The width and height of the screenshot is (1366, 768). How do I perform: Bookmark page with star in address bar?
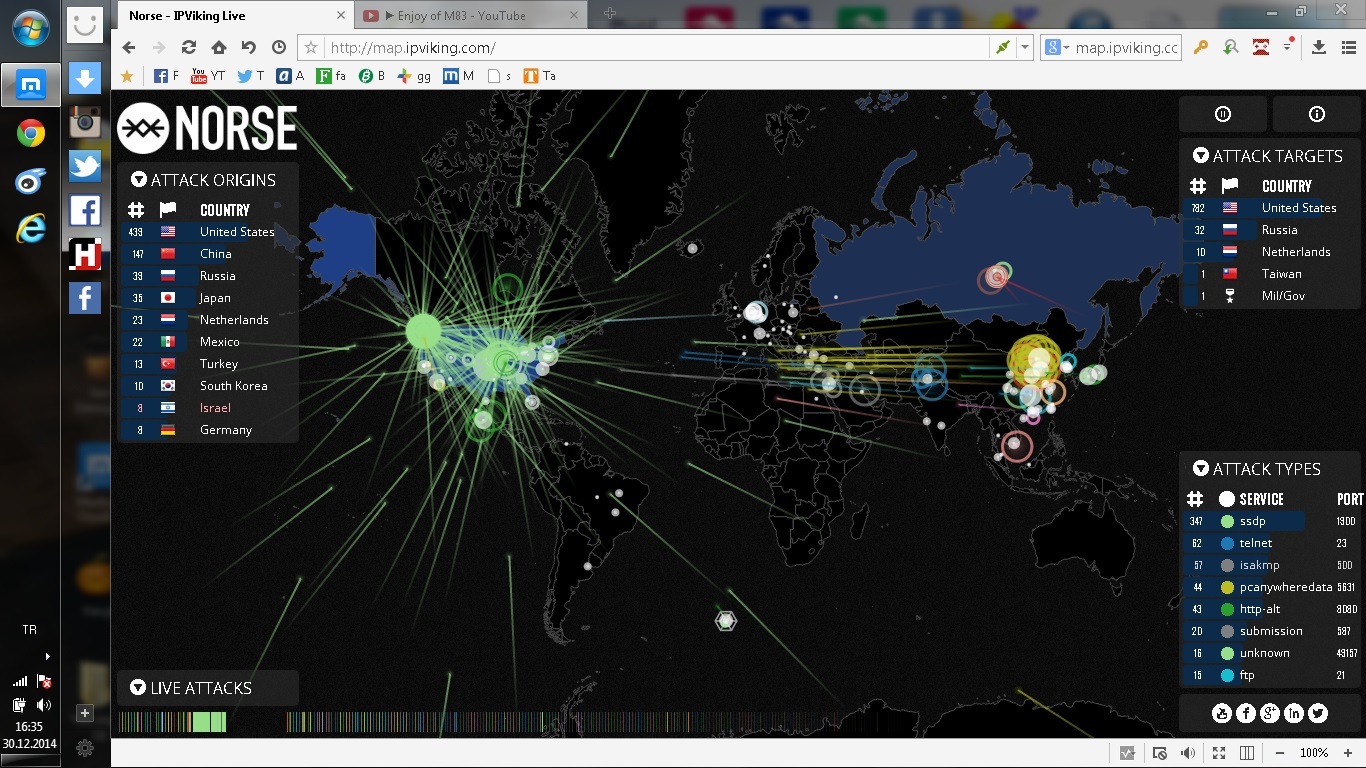coord(311,48)
